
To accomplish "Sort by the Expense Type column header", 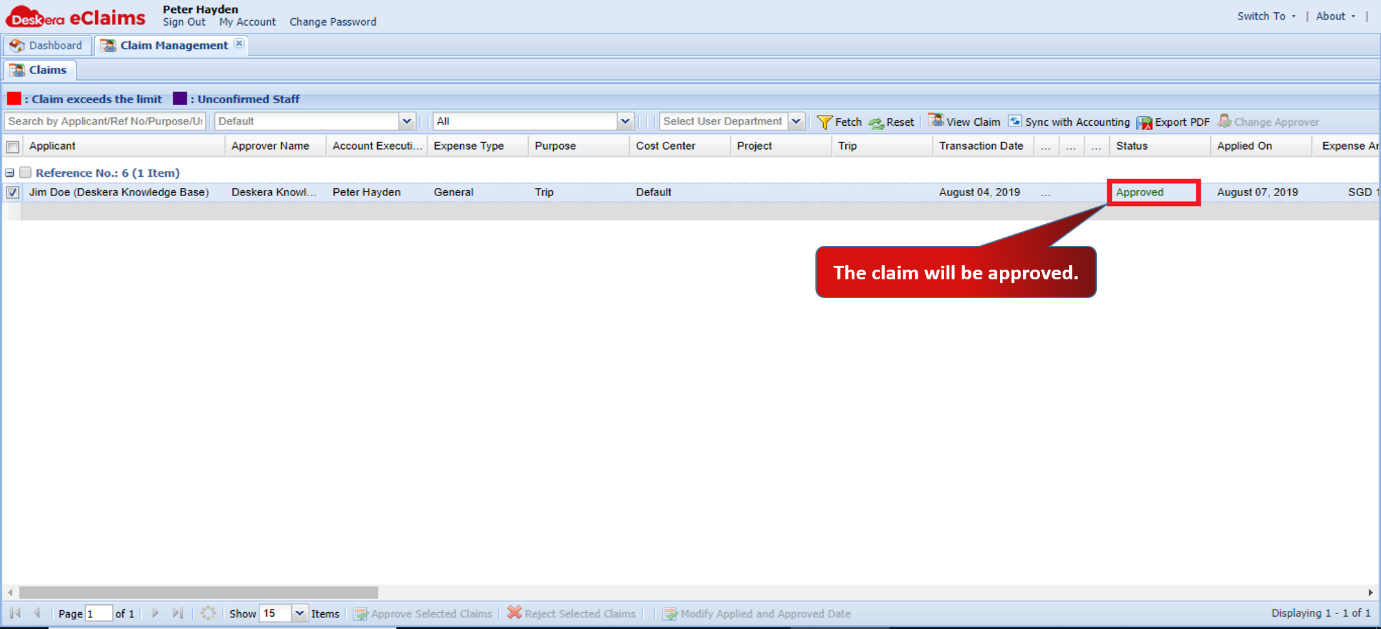I will 478,146.
